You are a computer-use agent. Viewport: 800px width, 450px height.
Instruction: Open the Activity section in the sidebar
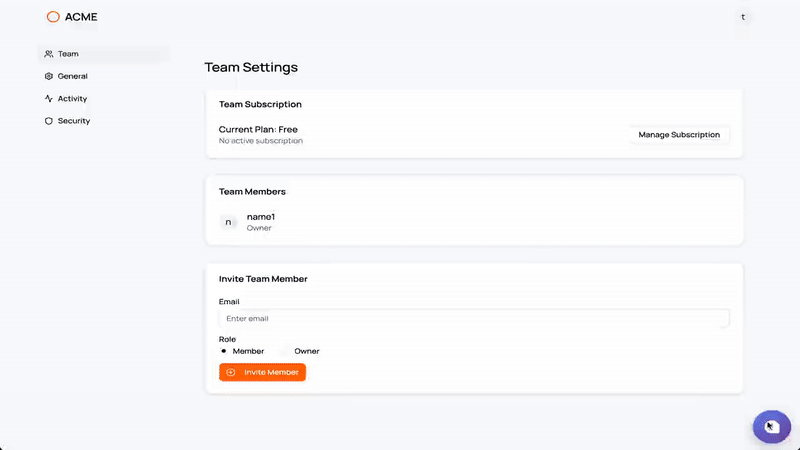click(104, 98)
